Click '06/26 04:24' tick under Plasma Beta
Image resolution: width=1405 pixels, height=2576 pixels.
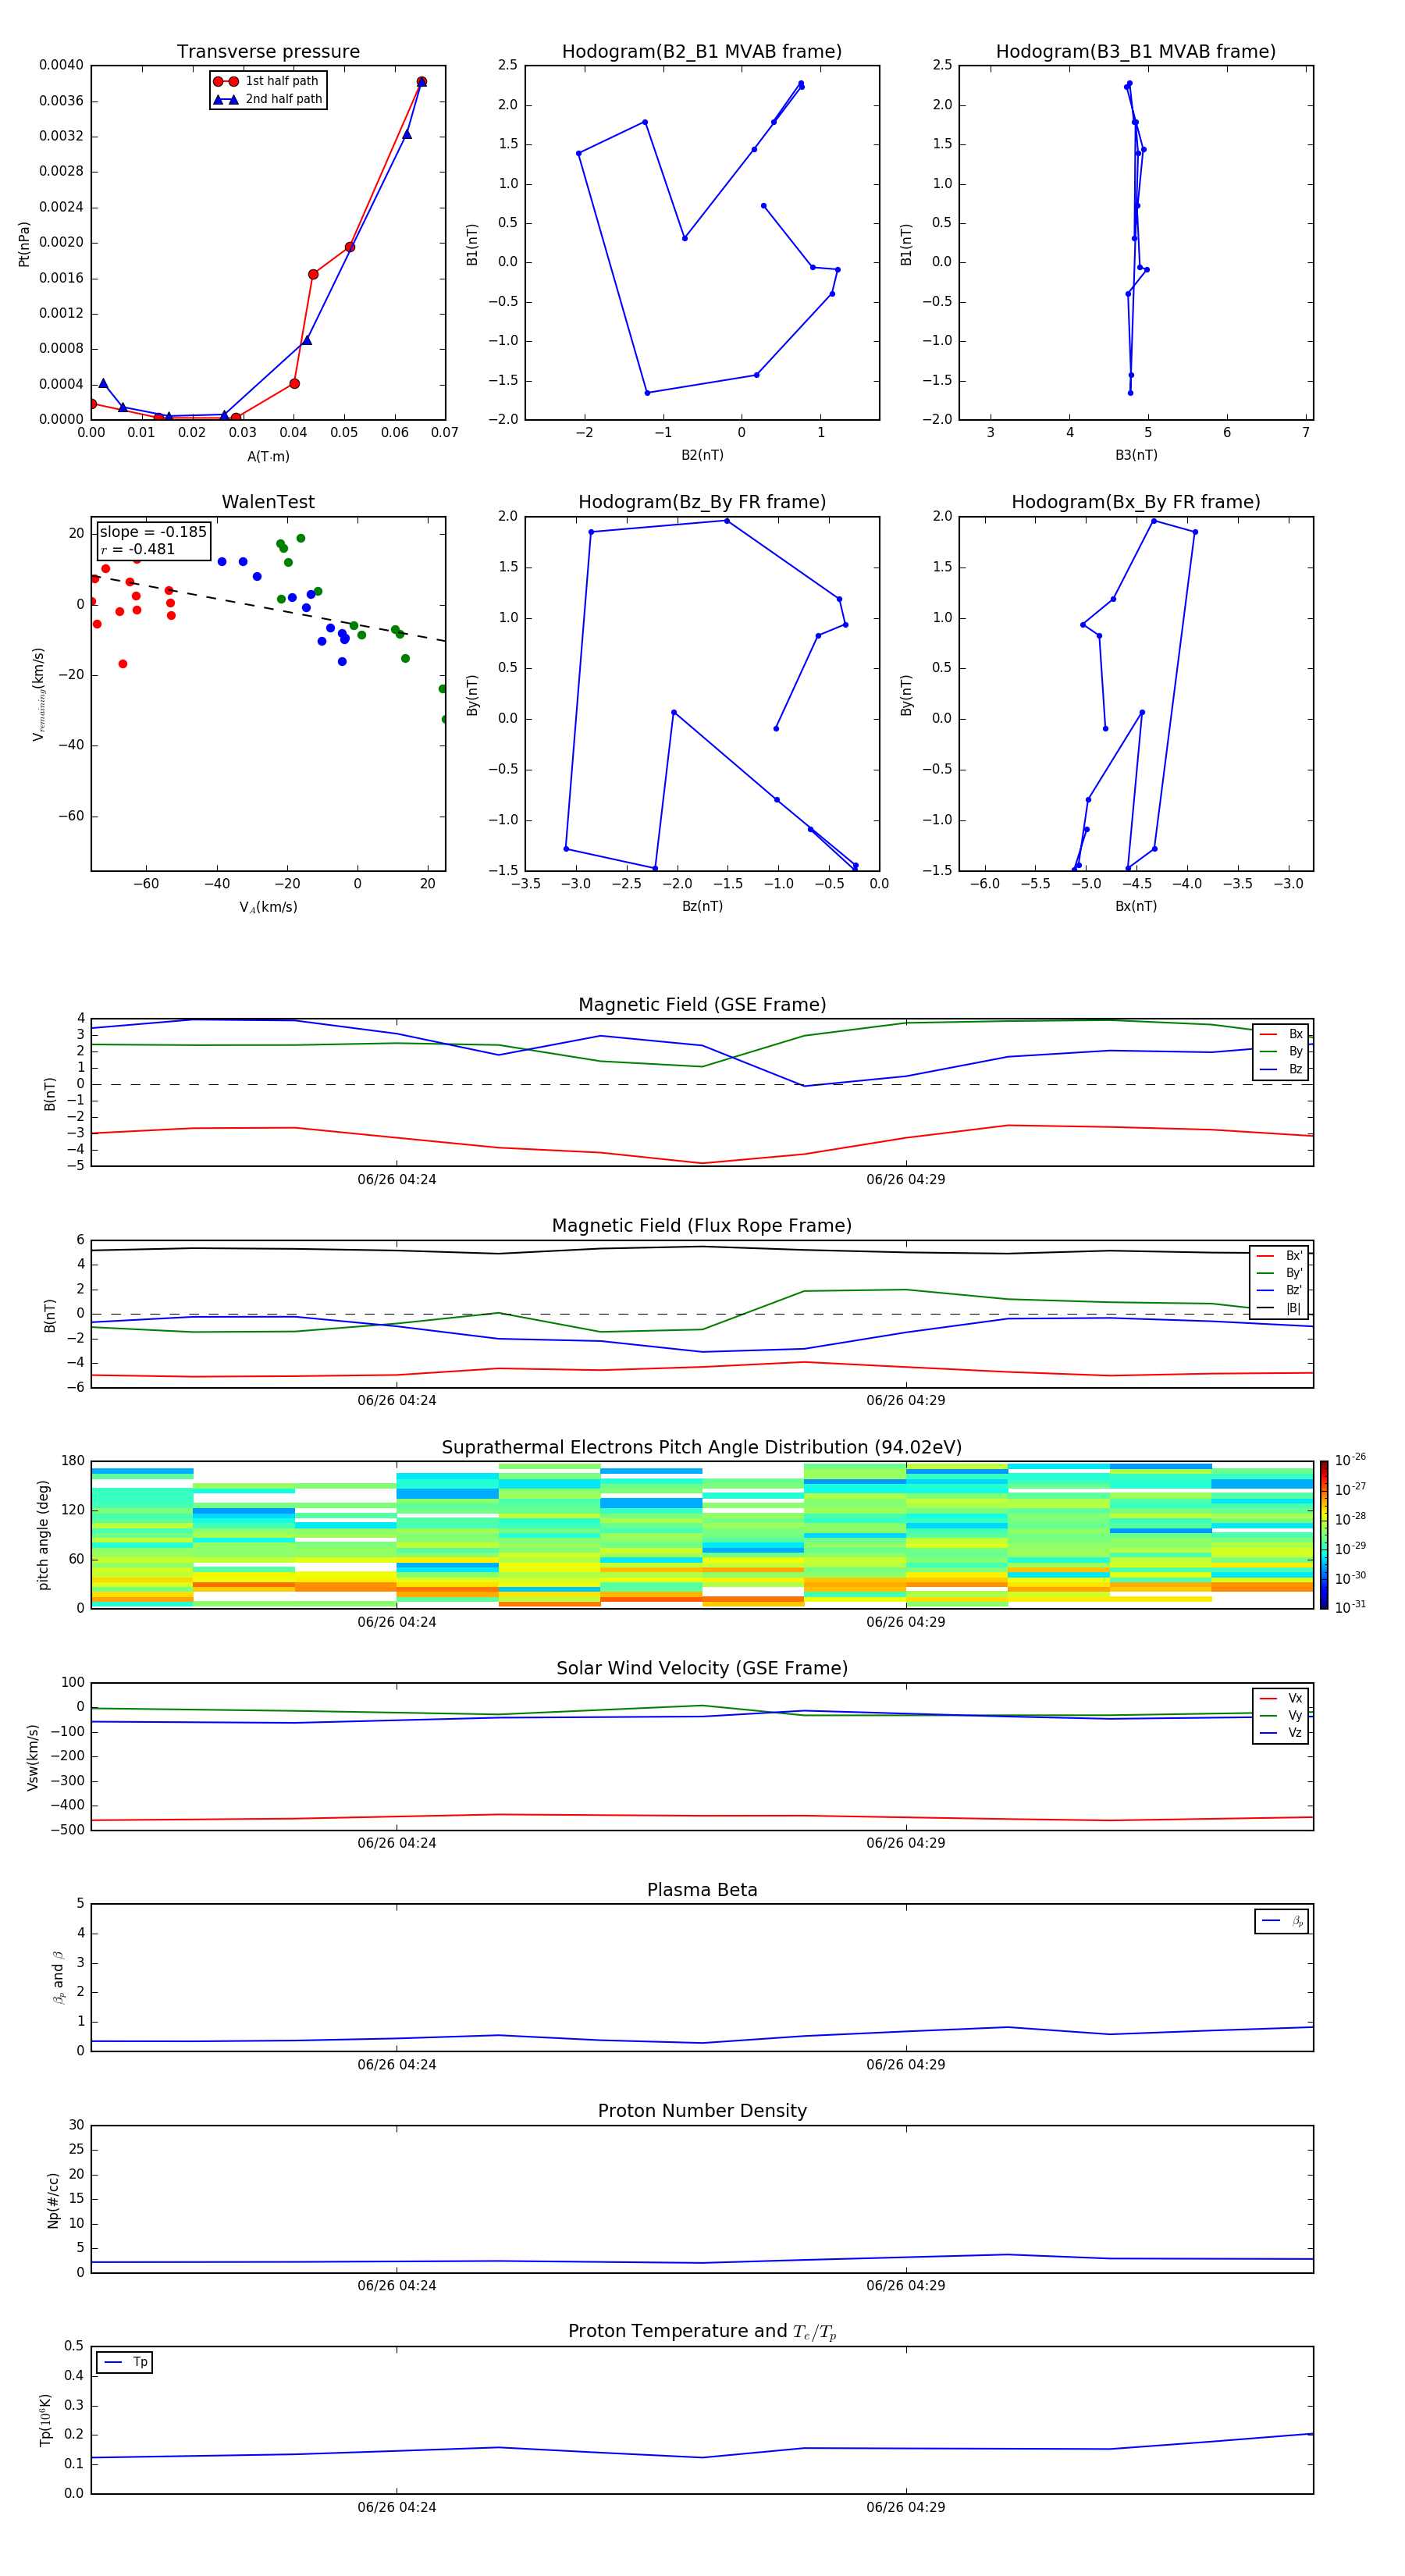click(x=397, y=2065)
